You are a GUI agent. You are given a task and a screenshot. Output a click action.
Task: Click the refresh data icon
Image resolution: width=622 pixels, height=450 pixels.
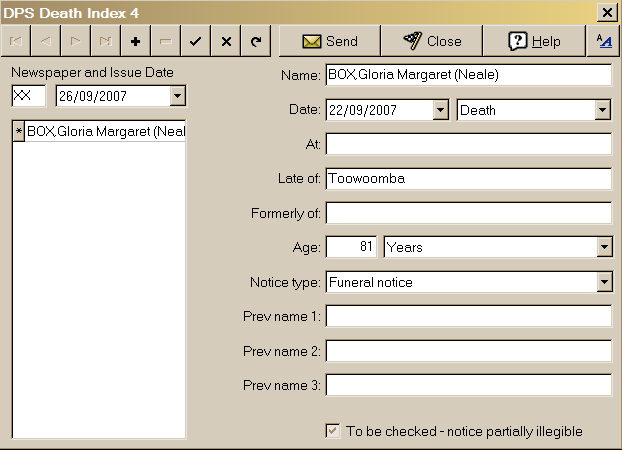tap(256, 41)
